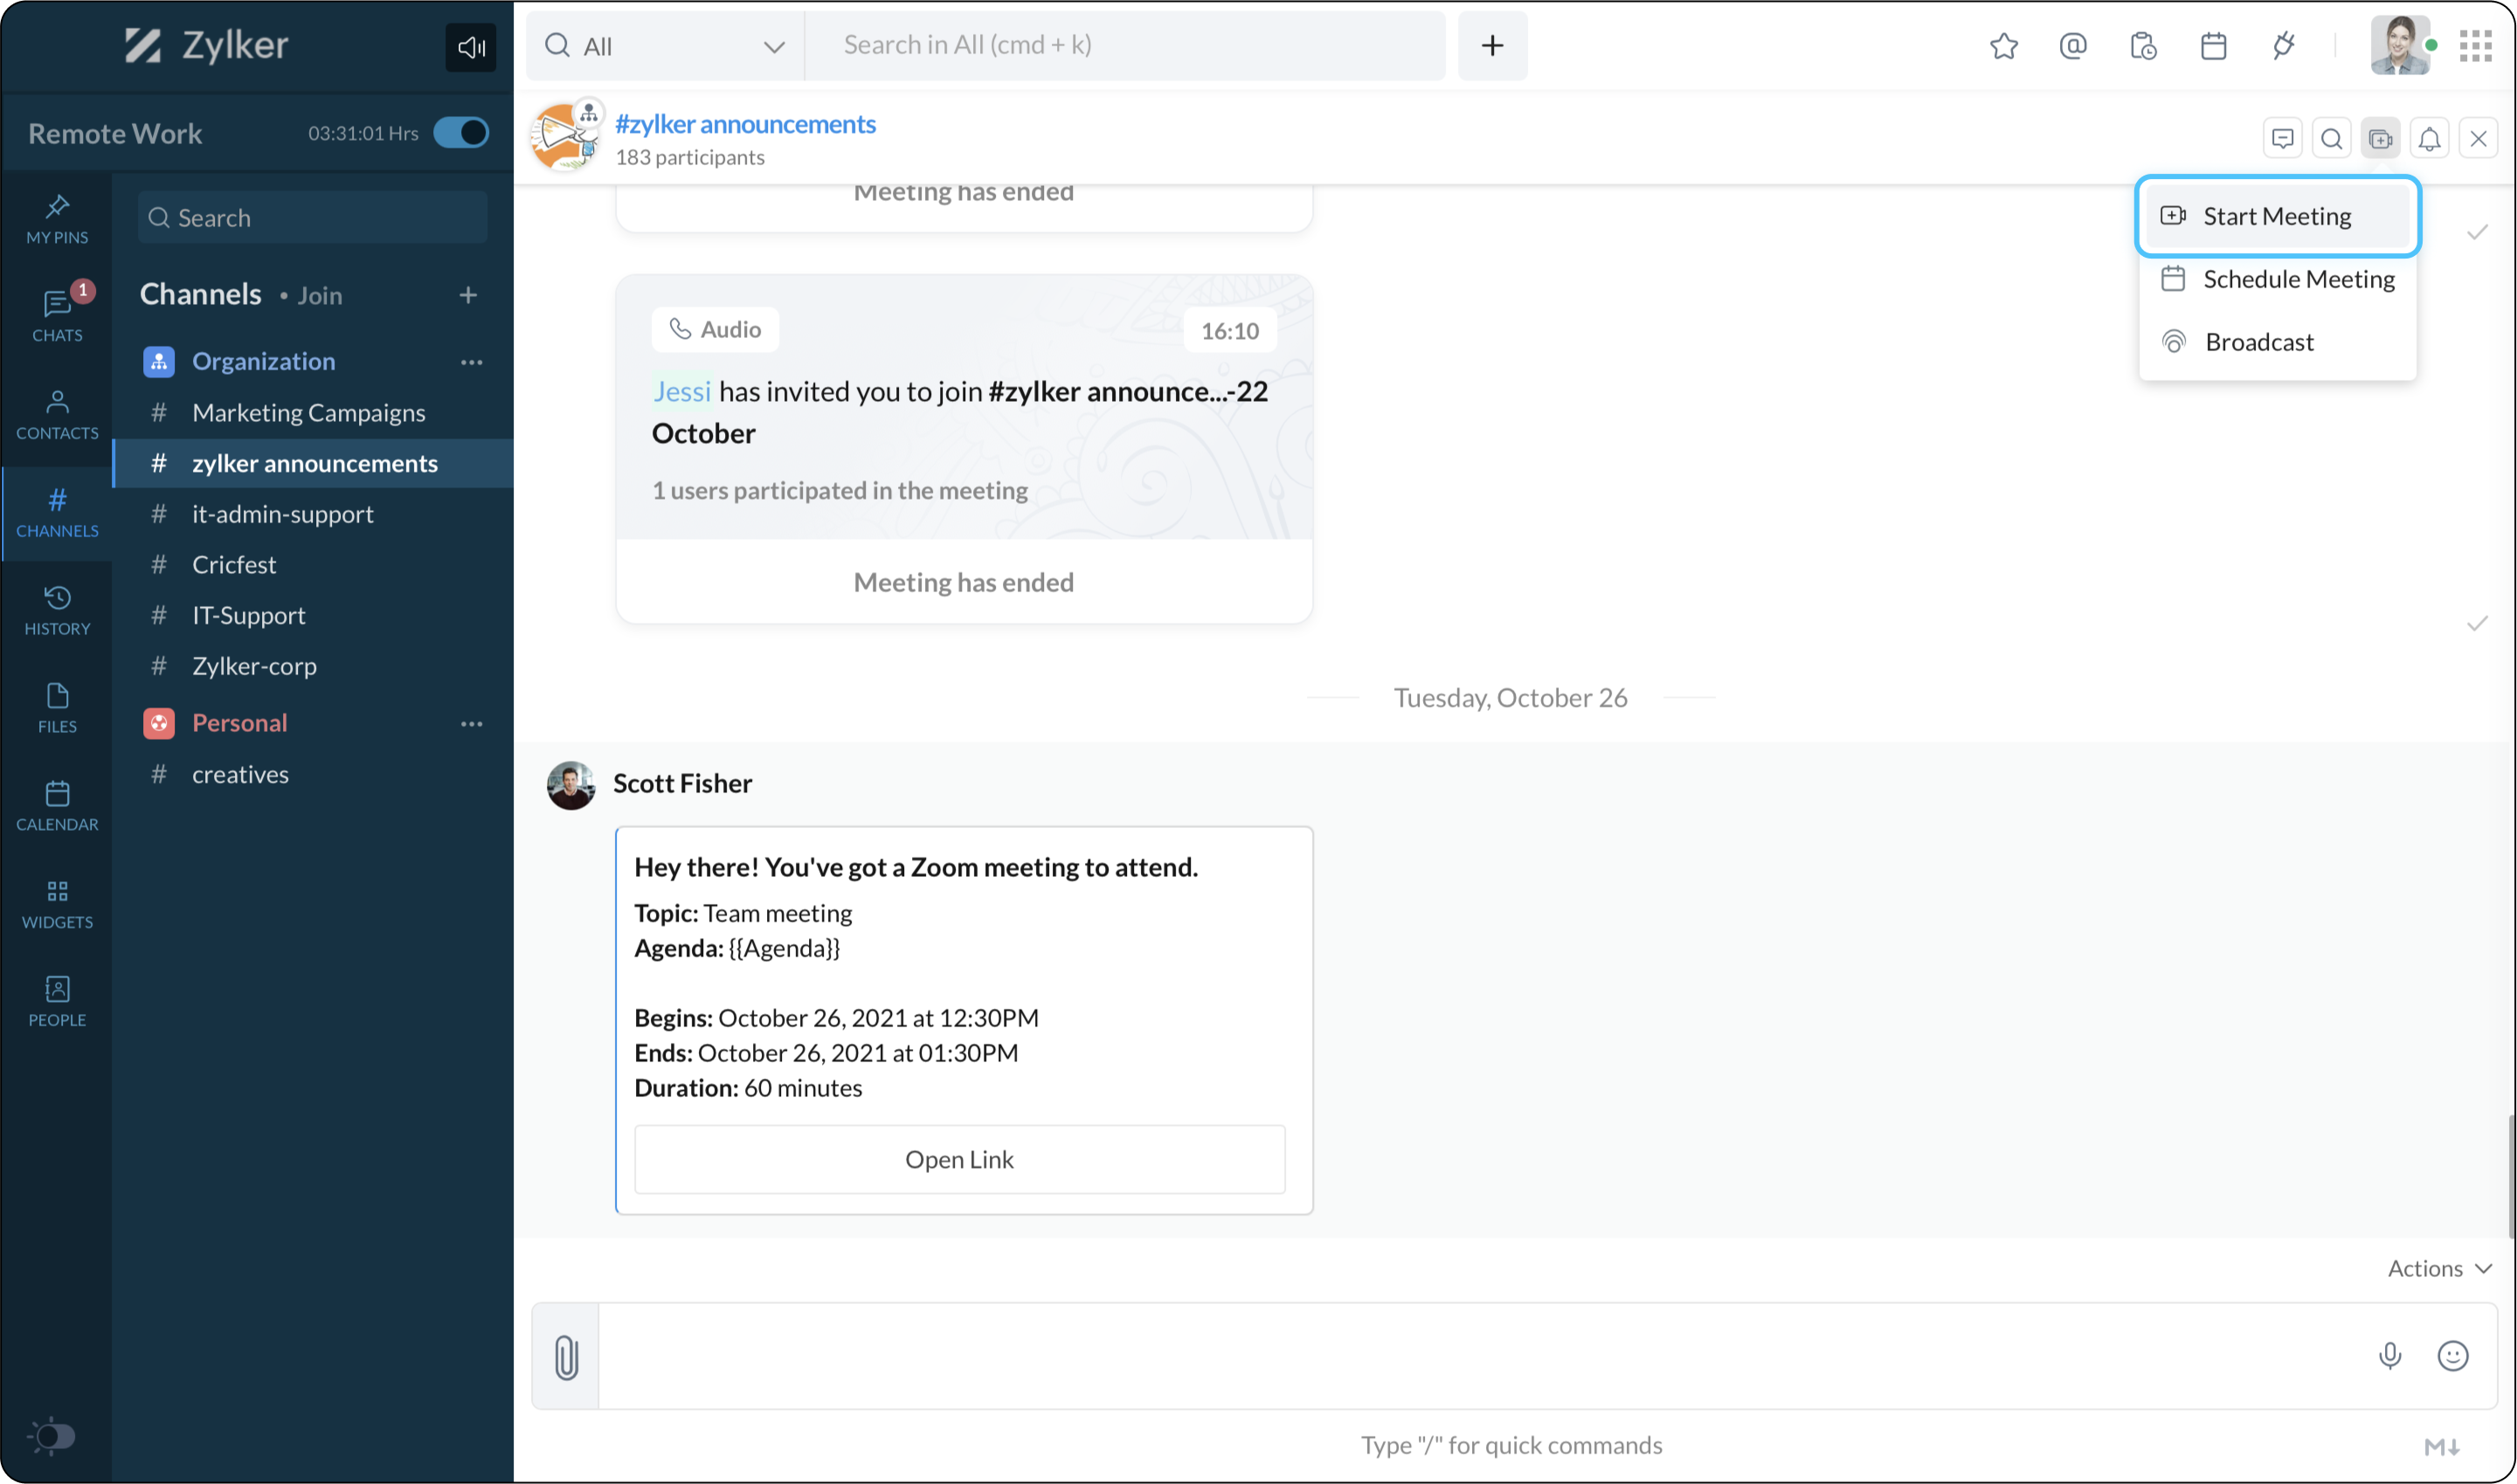Open starred messages star icon
The image size is (2517, 1484).
2003,46
